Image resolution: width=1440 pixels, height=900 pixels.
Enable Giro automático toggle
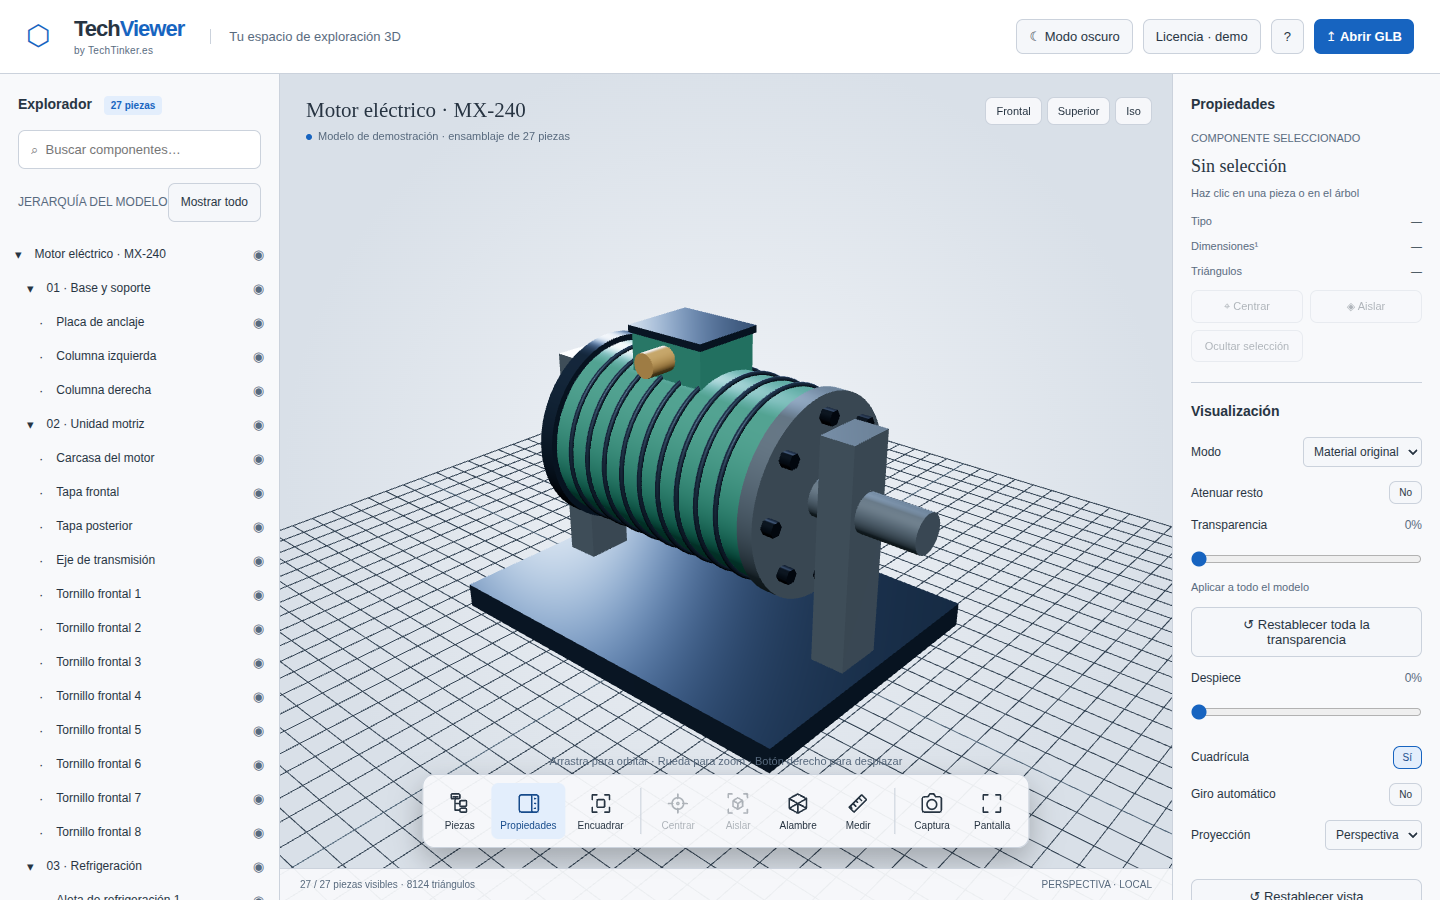1405,794
